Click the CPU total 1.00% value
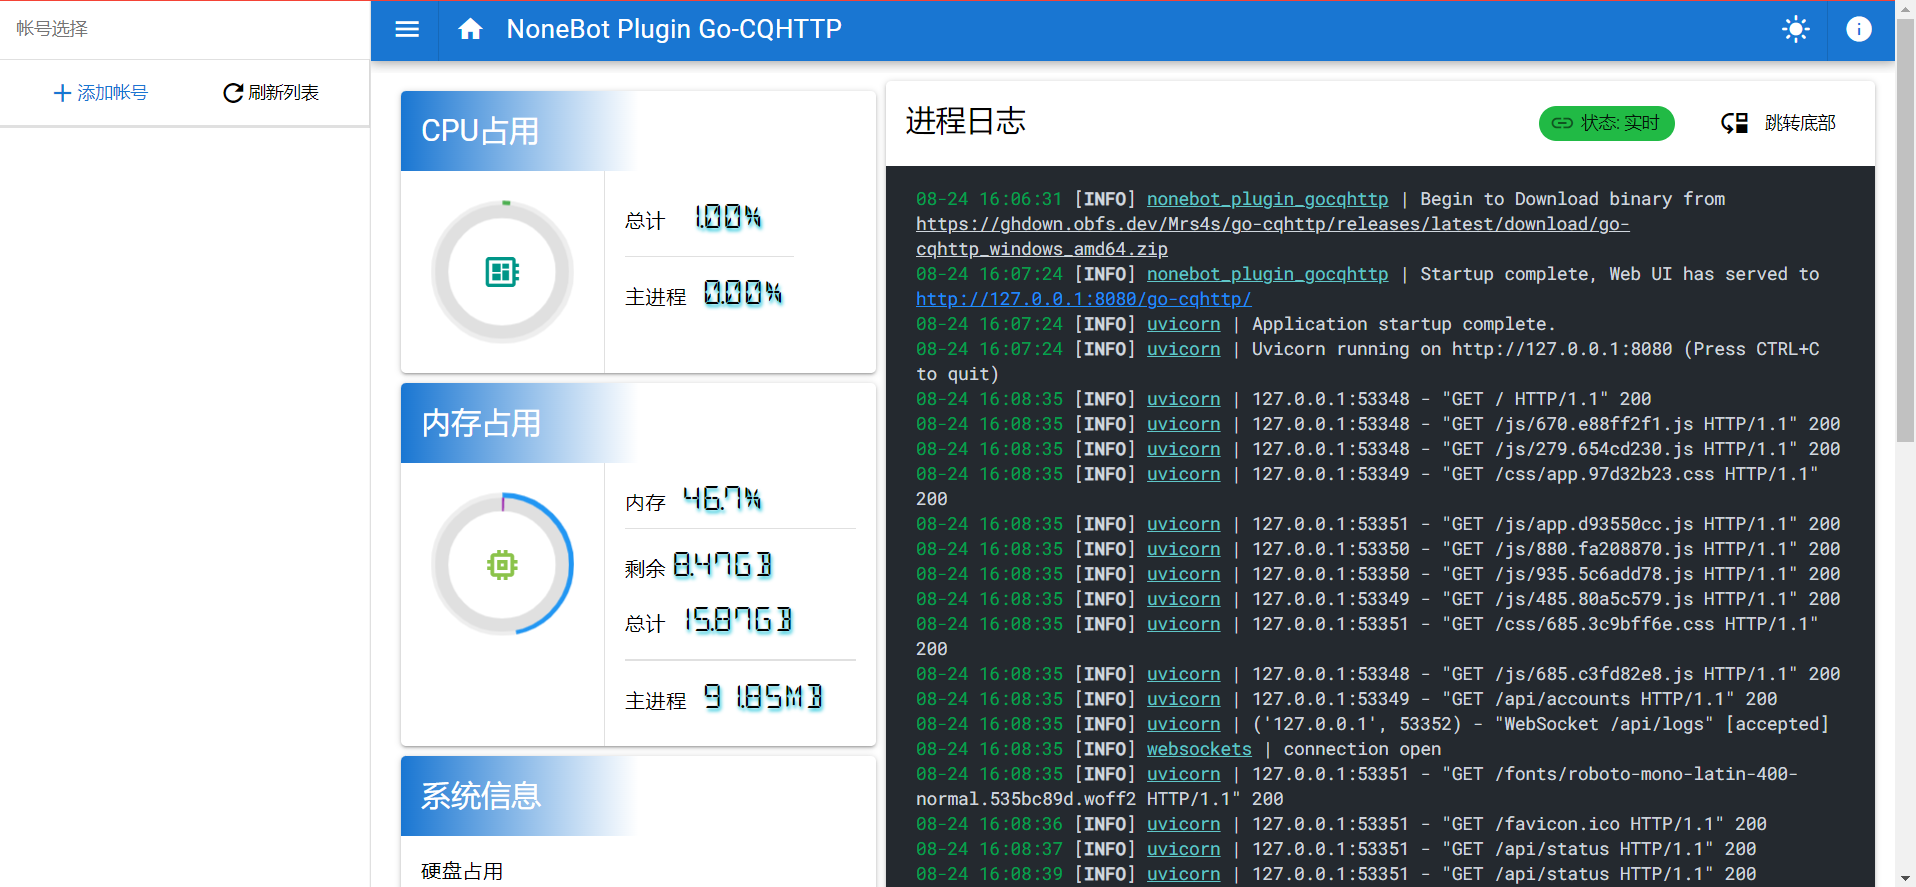This screenshot has width=1916, height=887. pos(728,217)
